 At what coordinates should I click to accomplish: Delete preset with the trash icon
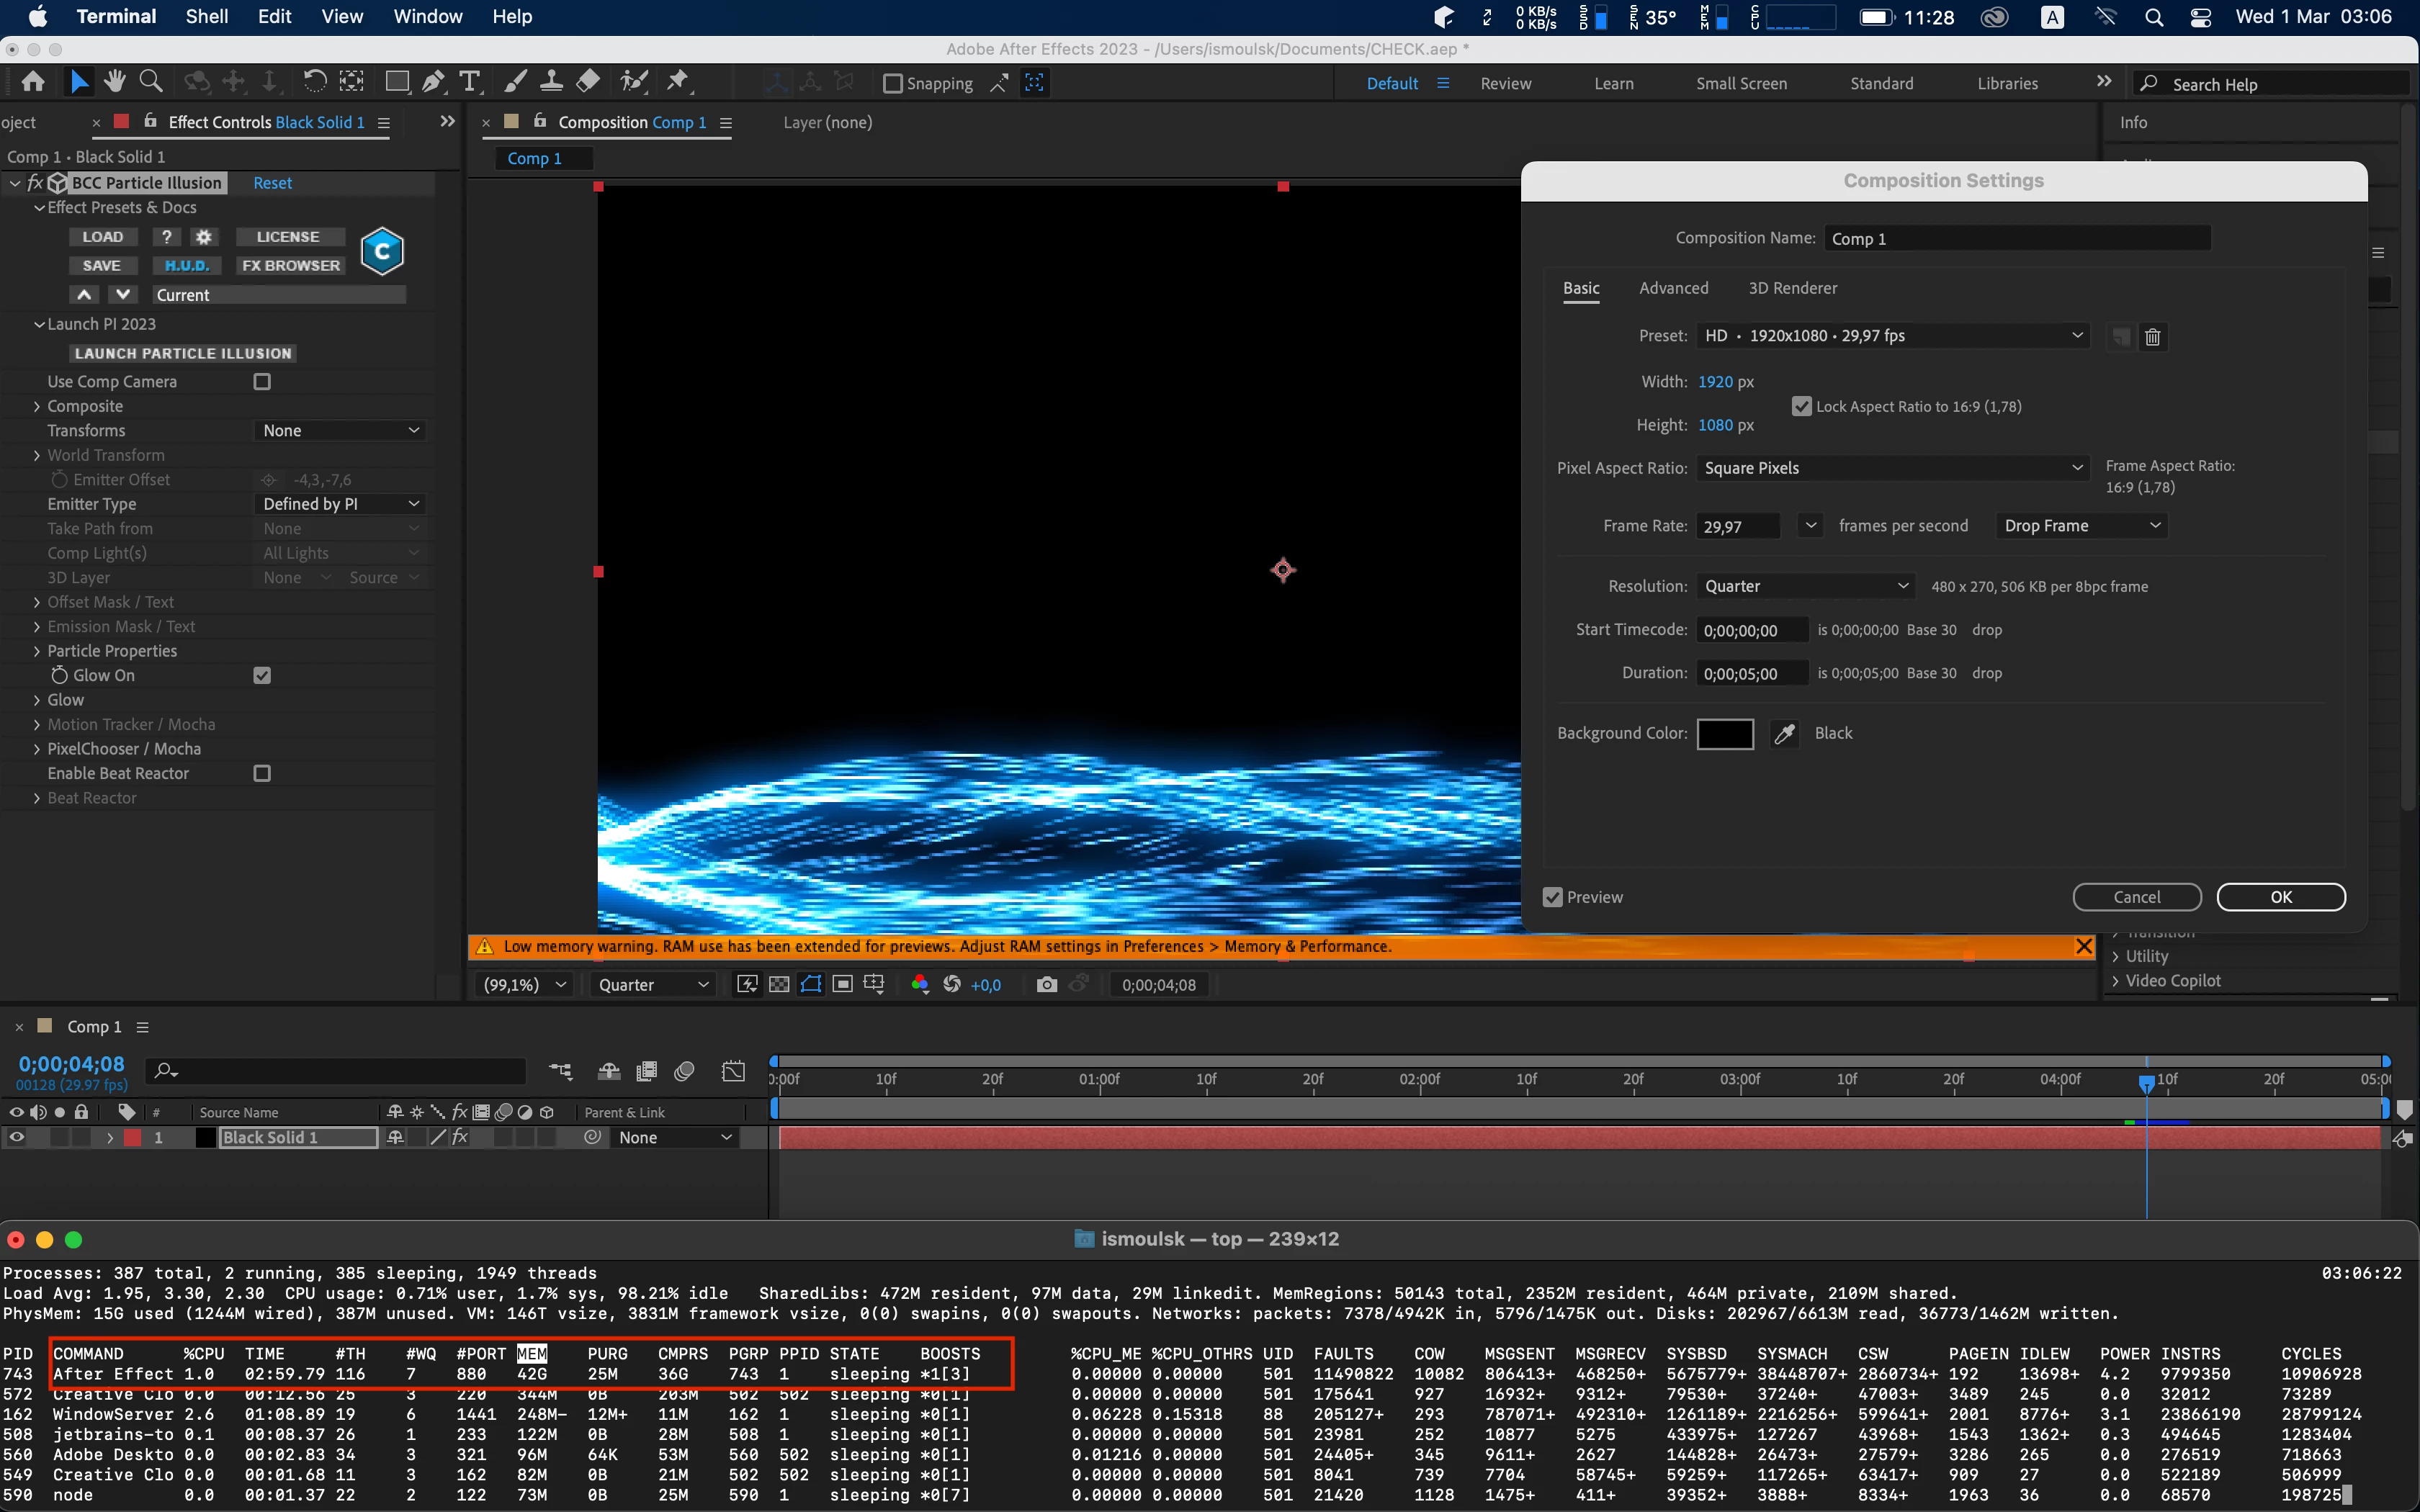[2153, 337]
